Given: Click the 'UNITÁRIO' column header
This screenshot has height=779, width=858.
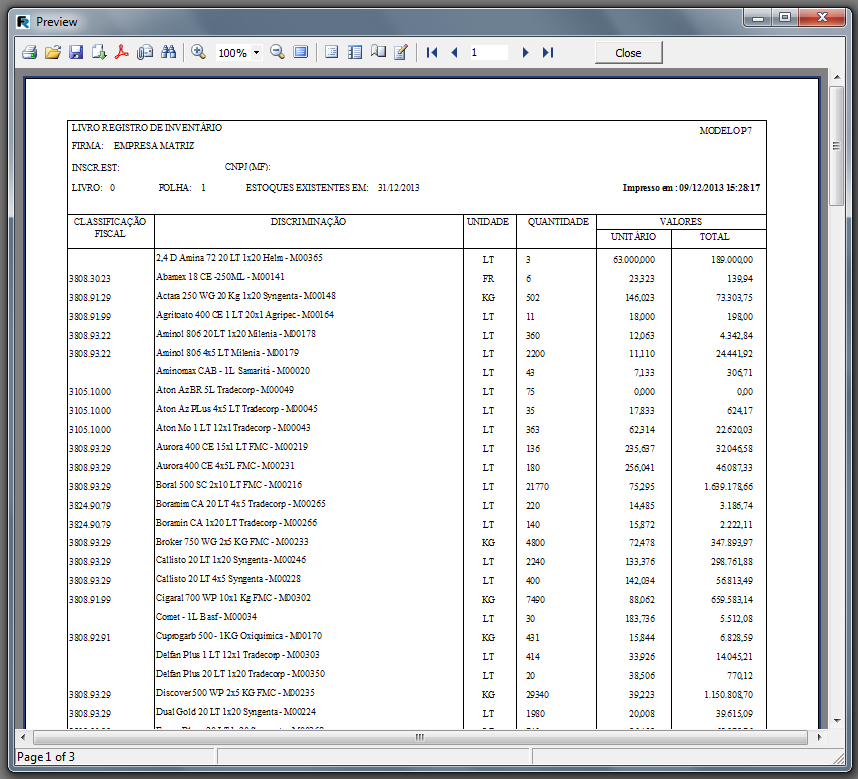Looking at the screenshot, I should (633, 237).
